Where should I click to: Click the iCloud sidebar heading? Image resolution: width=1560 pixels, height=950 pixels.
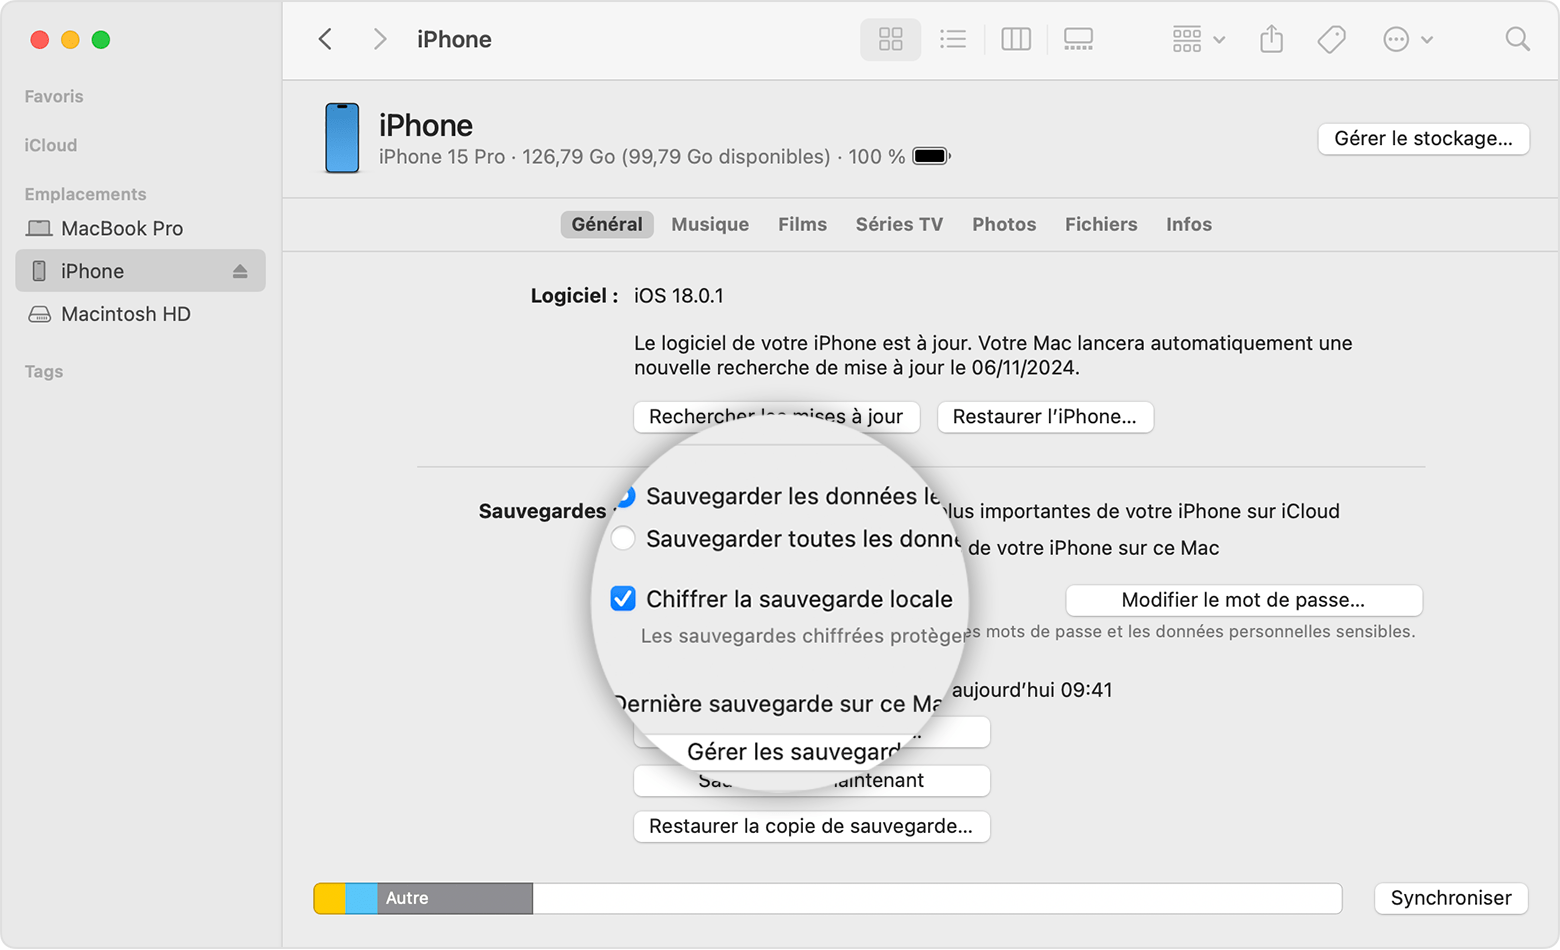51,146
